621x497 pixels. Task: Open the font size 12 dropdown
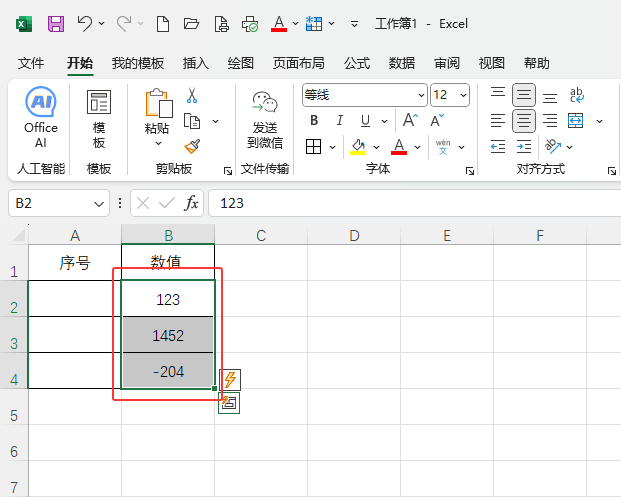tap(463, 95)
